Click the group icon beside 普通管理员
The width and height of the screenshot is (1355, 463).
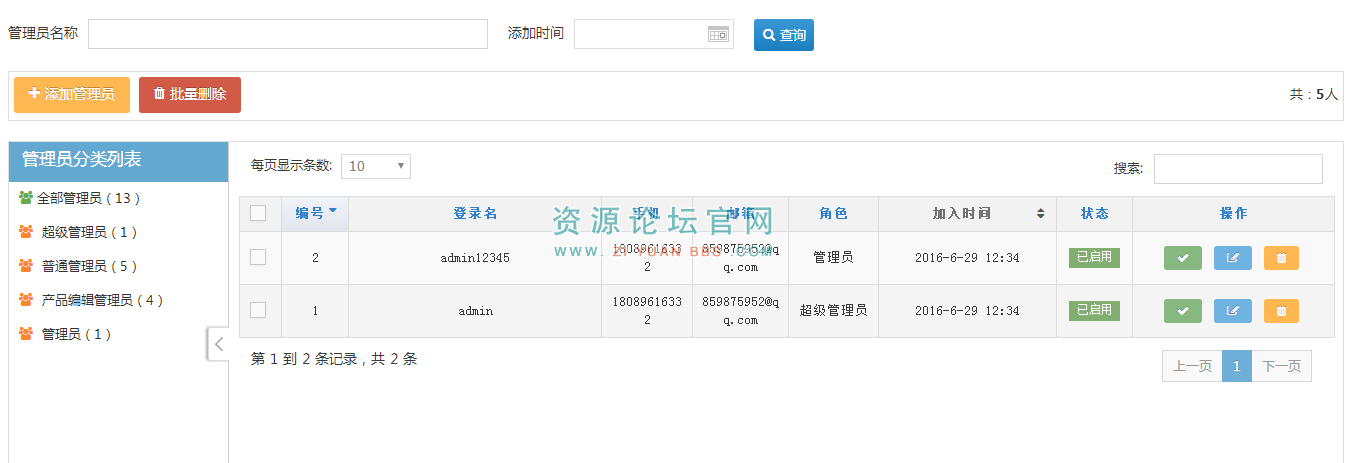click(26, 266)
